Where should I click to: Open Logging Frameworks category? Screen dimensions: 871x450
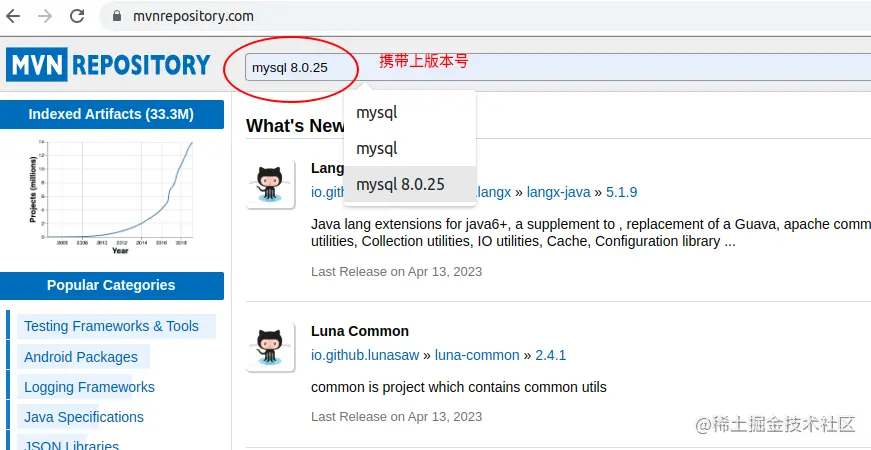89,387
